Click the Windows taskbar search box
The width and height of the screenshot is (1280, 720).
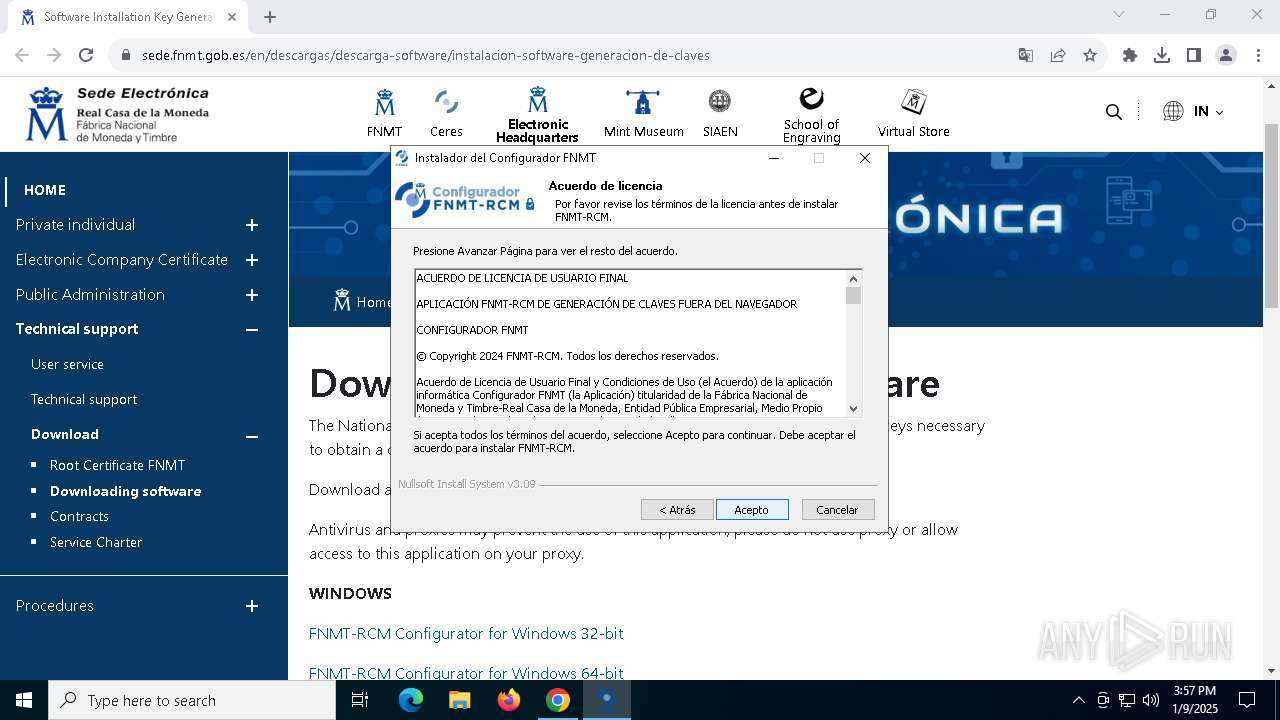(x=192, y=700)
